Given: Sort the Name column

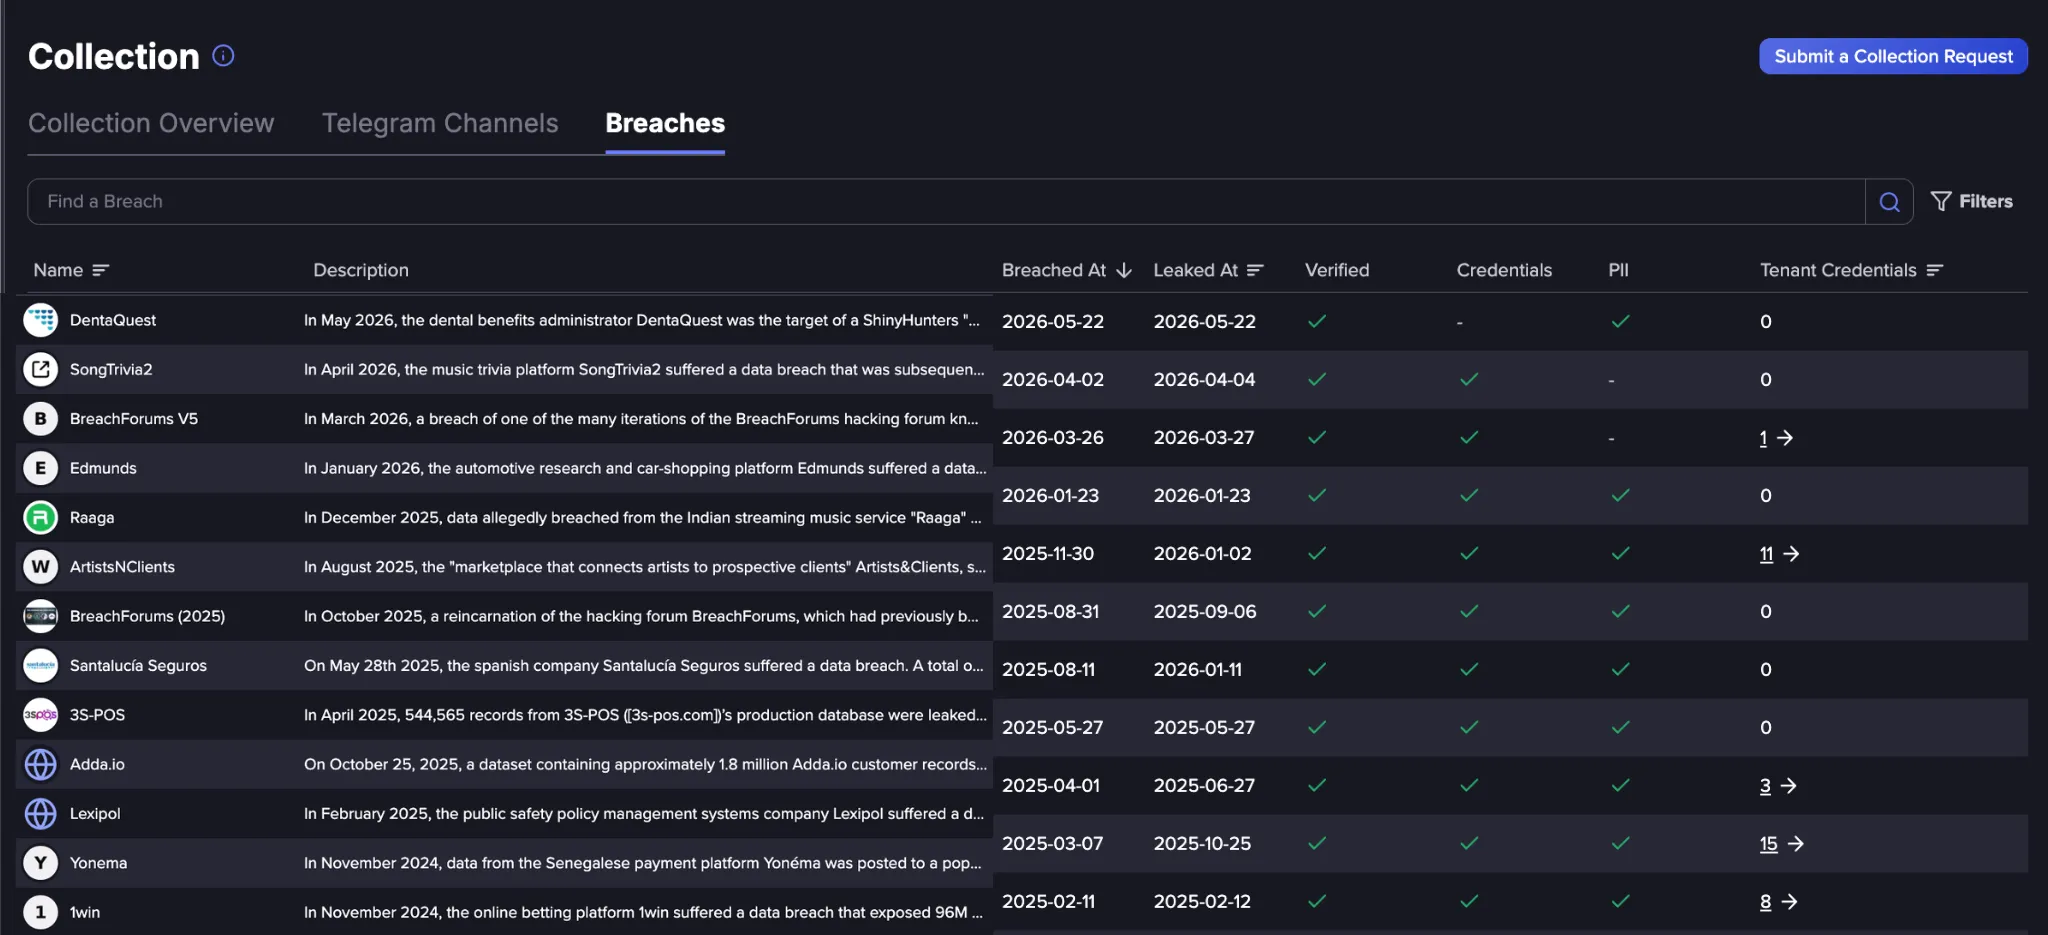Looking at the screenshot, I should coord(100,270).
